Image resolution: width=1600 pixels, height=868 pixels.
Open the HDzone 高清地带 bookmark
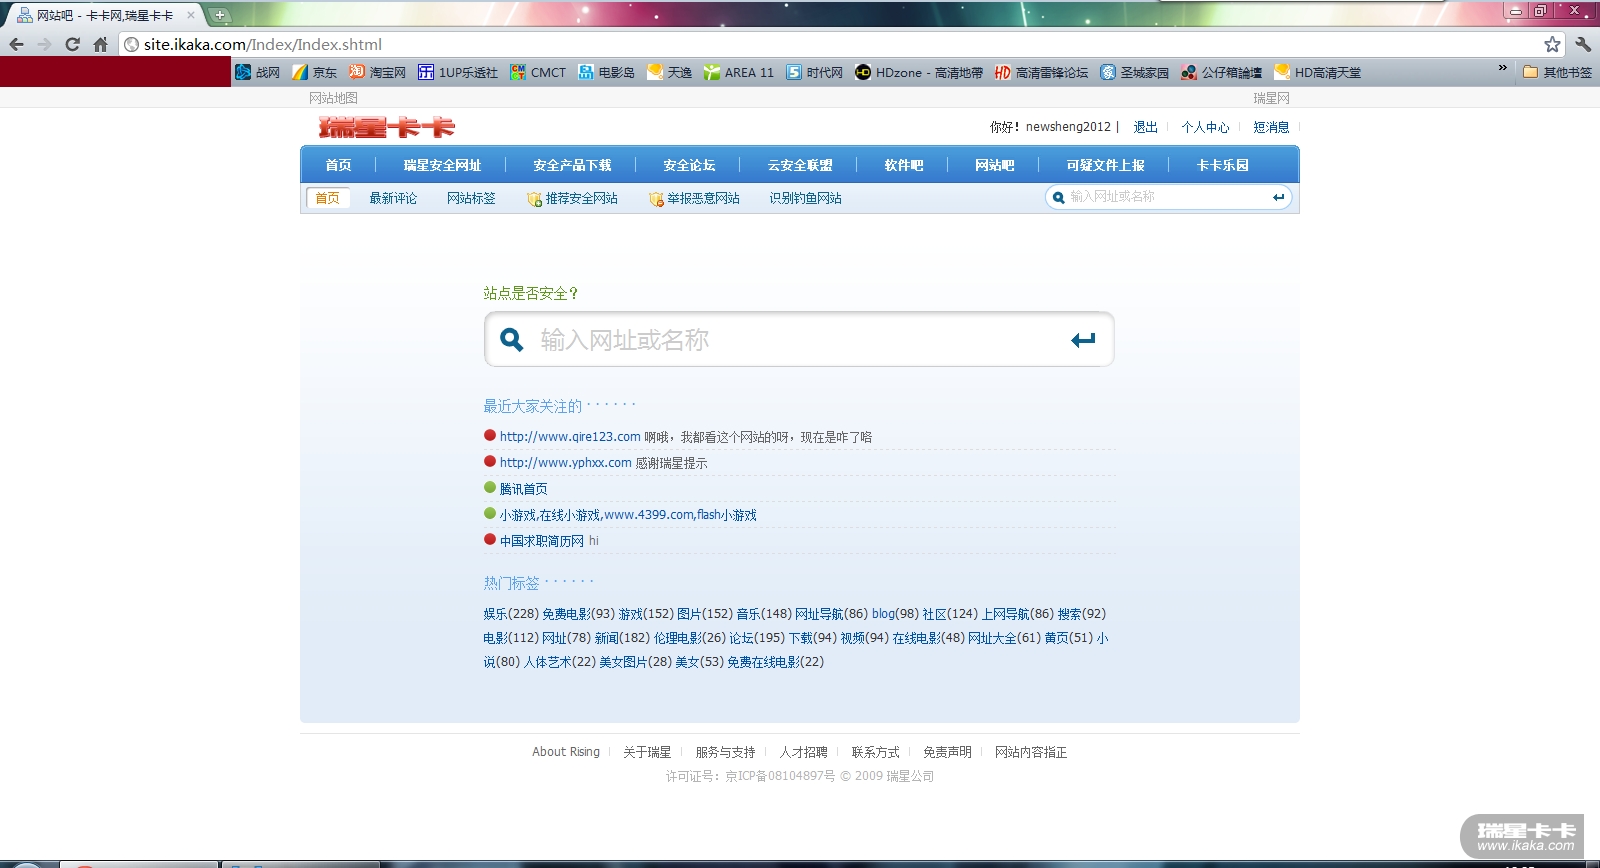click(919, 72)
